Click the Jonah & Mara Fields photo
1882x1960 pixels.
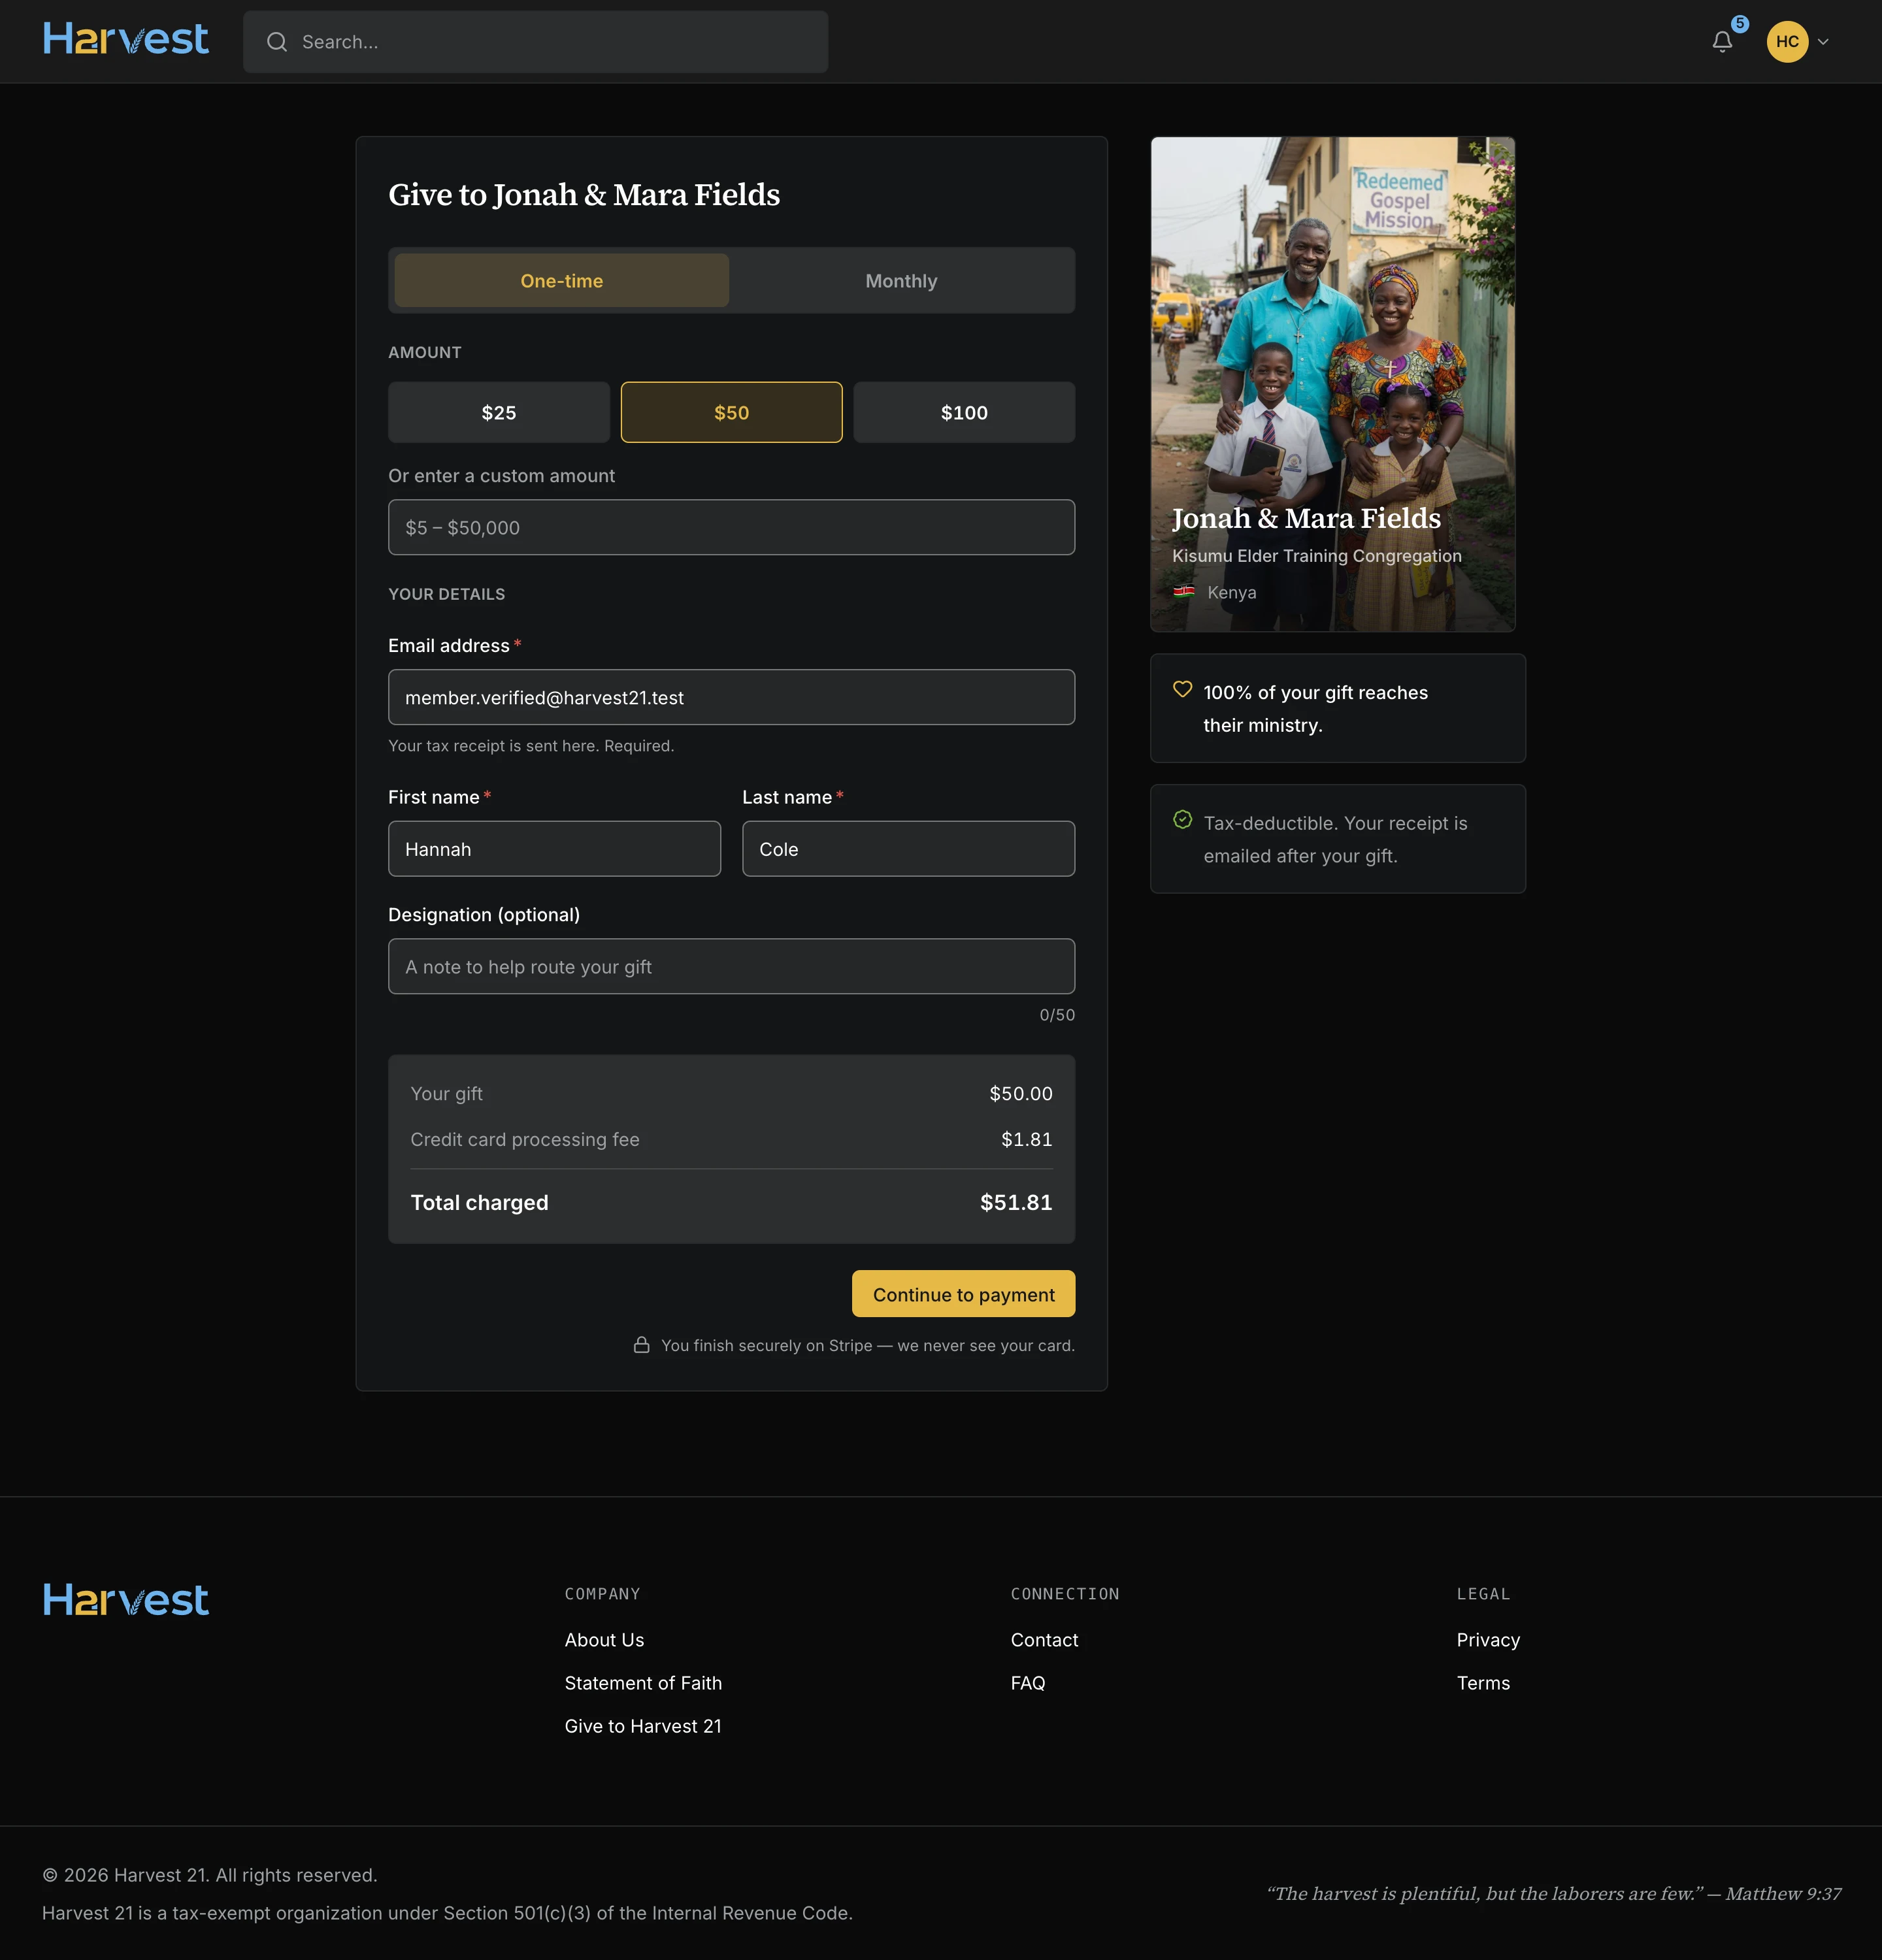(x=1333, y=385)
